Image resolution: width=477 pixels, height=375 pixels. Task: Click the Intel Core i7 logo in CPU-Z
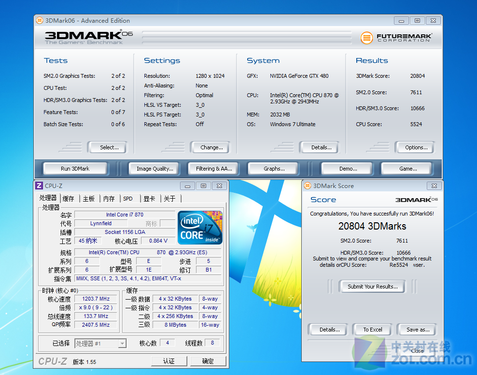click(200, 227)
